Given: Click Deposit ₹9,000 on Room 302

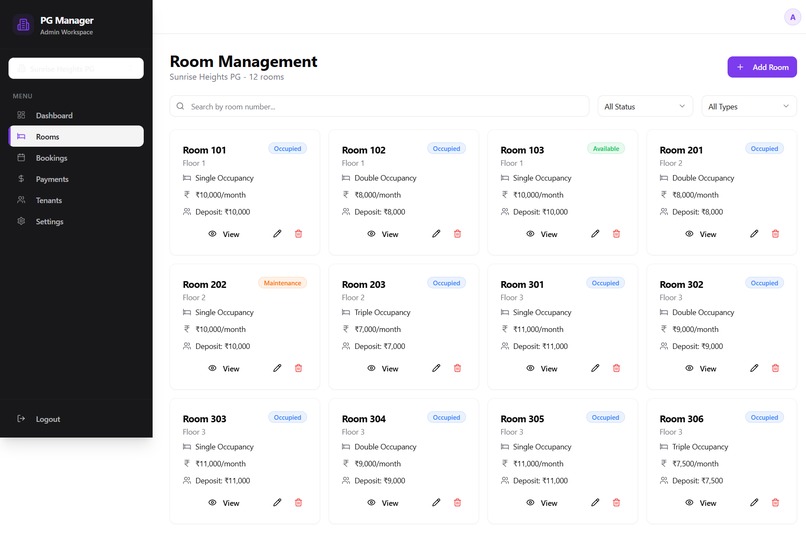Looking at the screenshot, I should [x=697, y=346].
